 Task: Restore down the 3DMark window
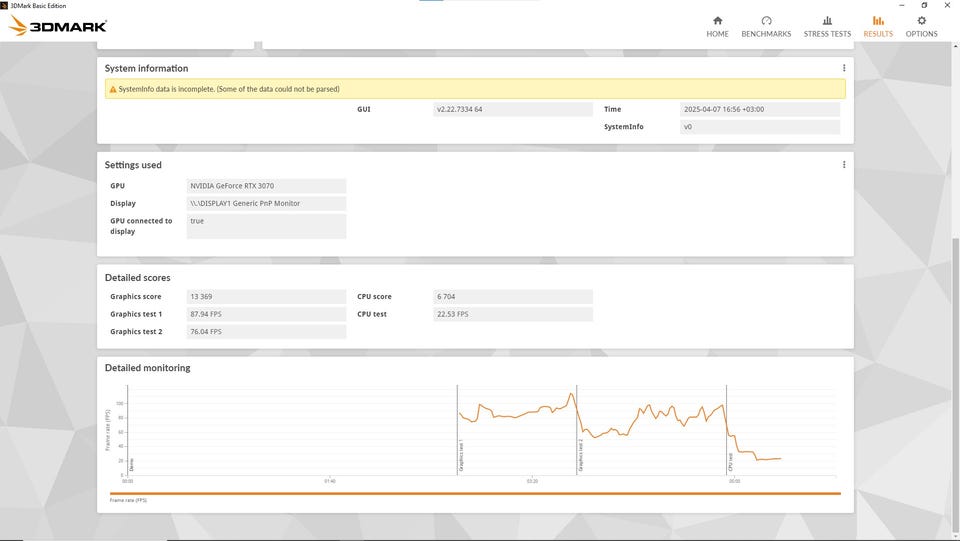(924, 5)
